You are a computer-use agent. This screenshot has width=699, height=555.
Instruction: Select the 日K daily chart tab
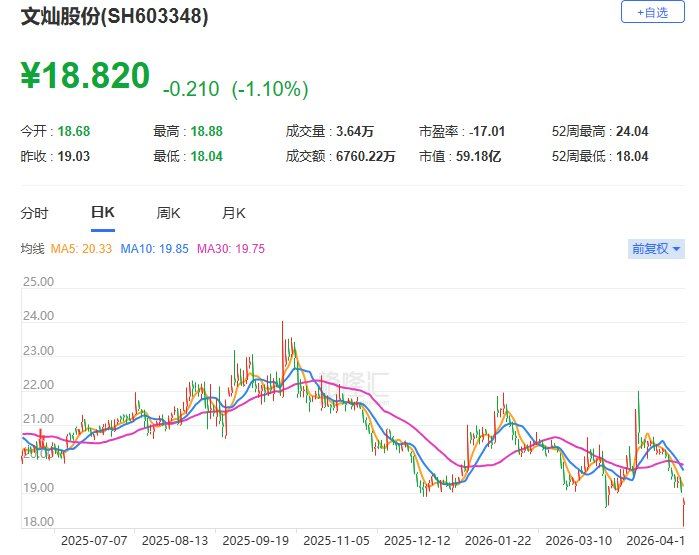coord(103,213)
